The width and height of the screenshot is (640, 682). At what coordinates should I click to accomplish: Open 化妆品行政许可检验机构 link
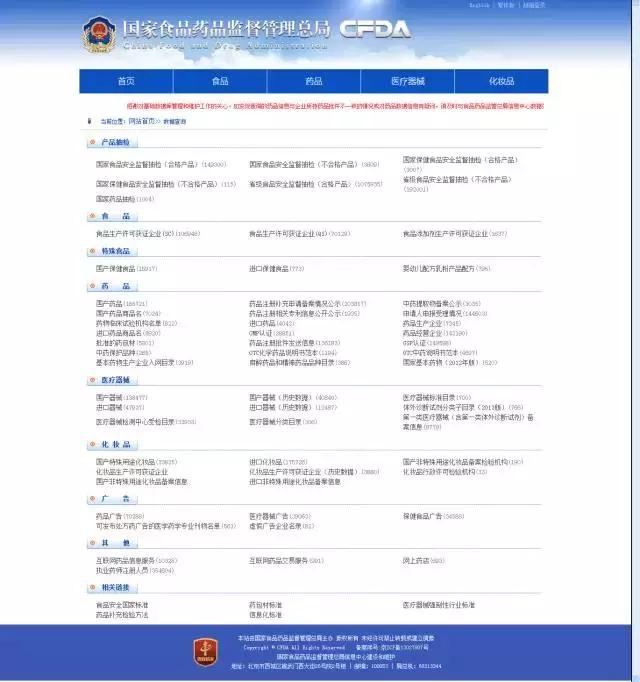(445, 472)
